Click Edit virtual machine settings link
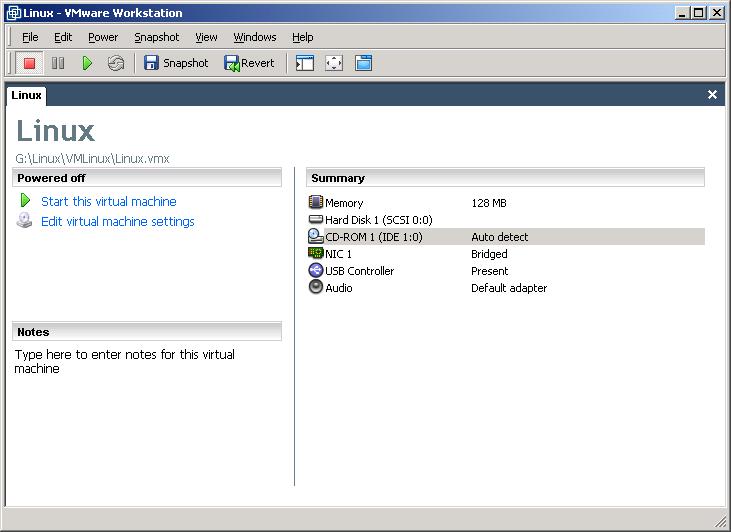Viewport: 731px width, 532px height. point(117,221)
